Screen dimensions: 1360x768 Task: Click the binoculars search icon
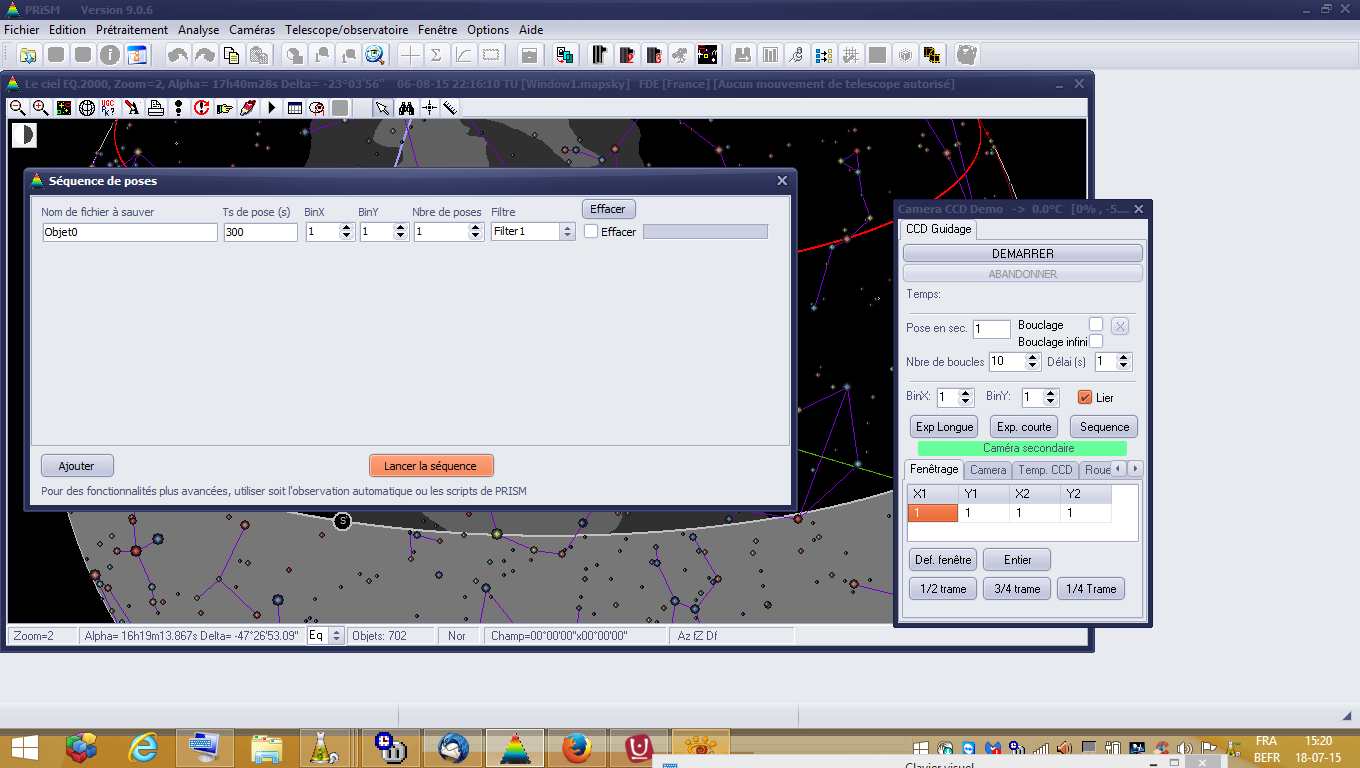[x=406, y=108]
